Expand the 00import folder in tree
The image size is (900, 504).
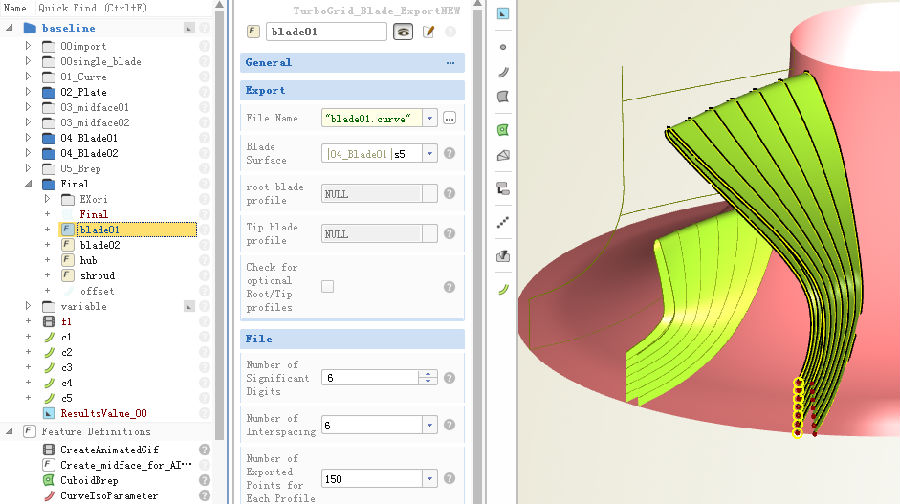coord(28,46)
